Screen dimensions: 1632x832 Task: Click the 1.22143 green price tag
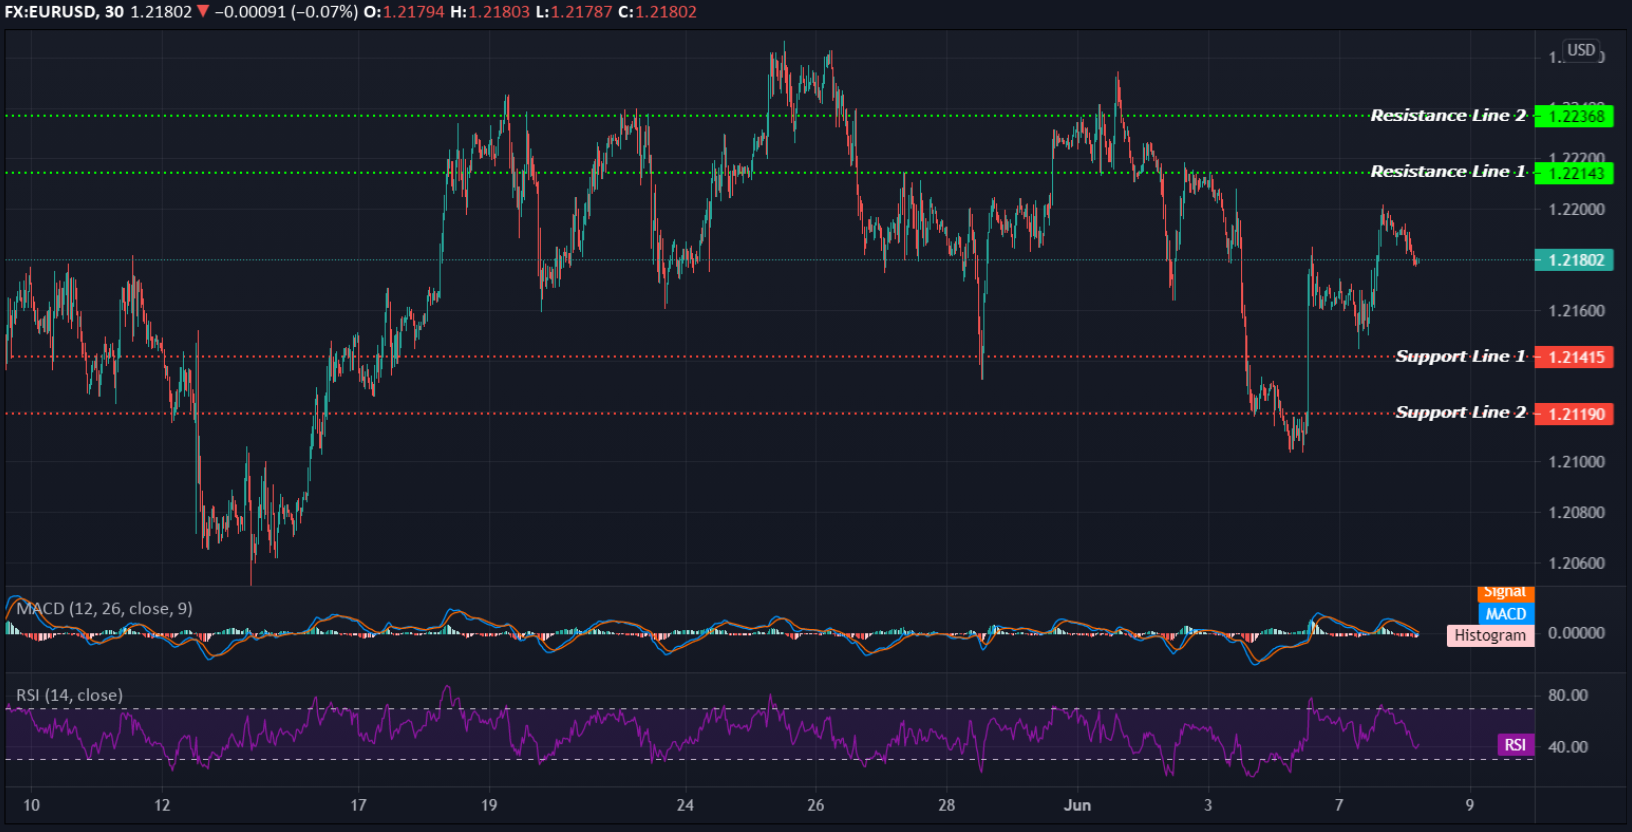pyautogui.click(x=1574, y=173)
